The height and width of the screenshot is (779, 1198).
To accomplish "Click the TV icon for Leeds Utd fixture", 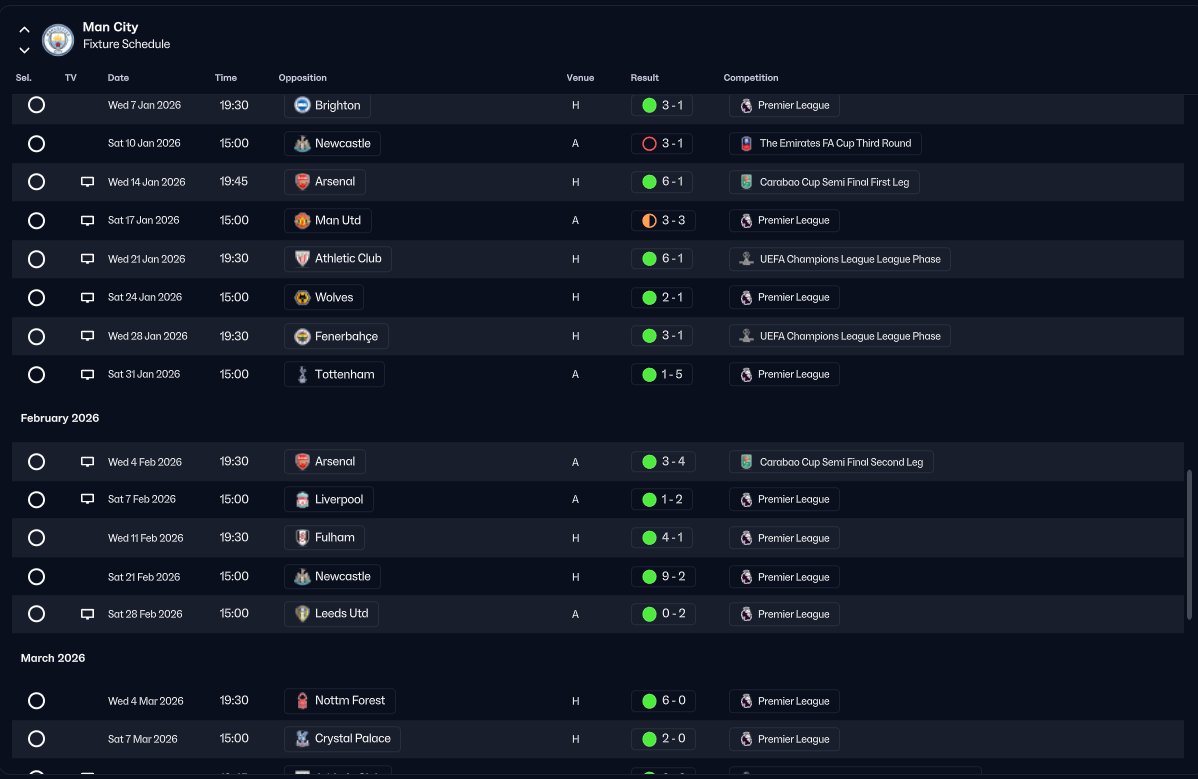I will coord(88,614).
